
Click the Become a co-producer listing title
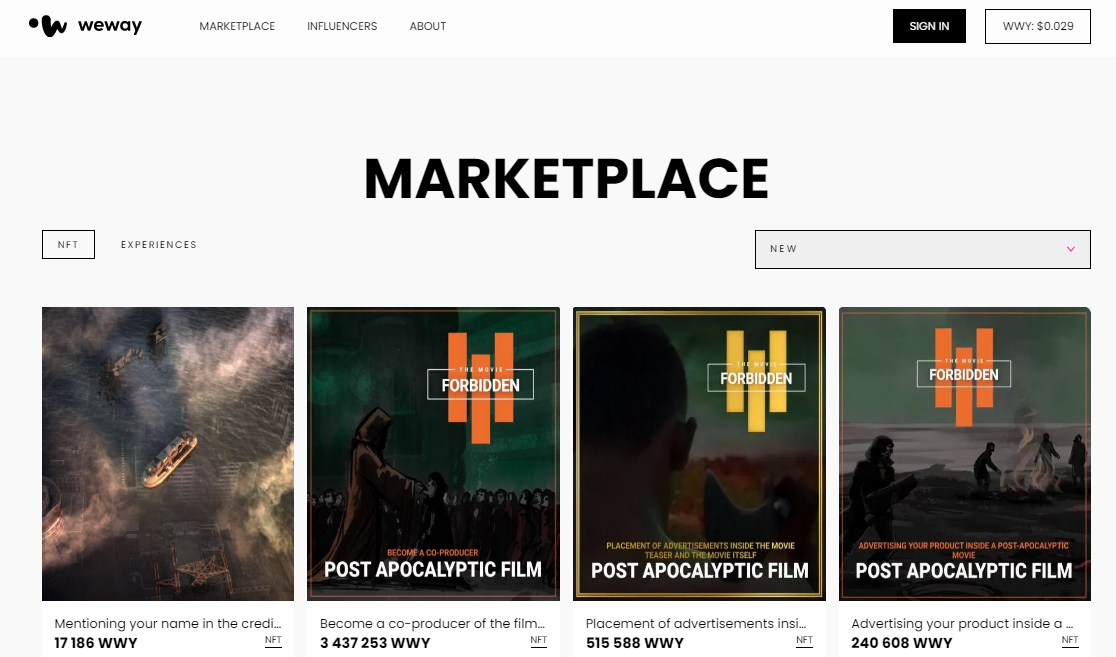(433, 624)
